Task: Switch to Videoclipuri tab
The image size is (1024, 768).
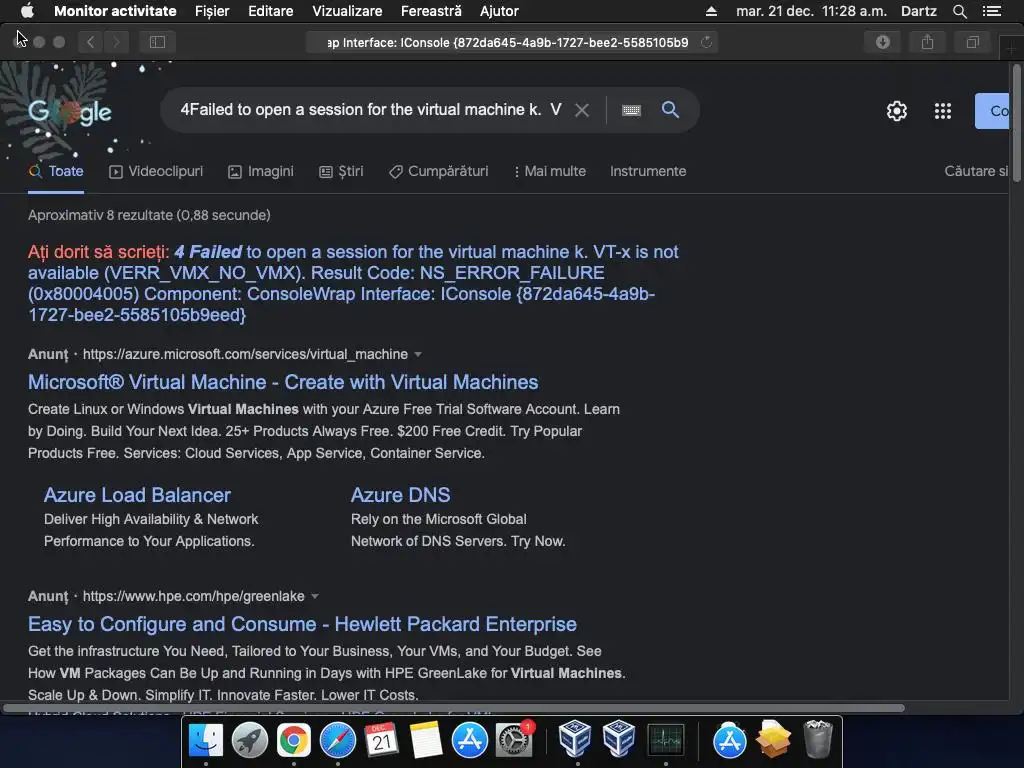Action: click(156, 172)
